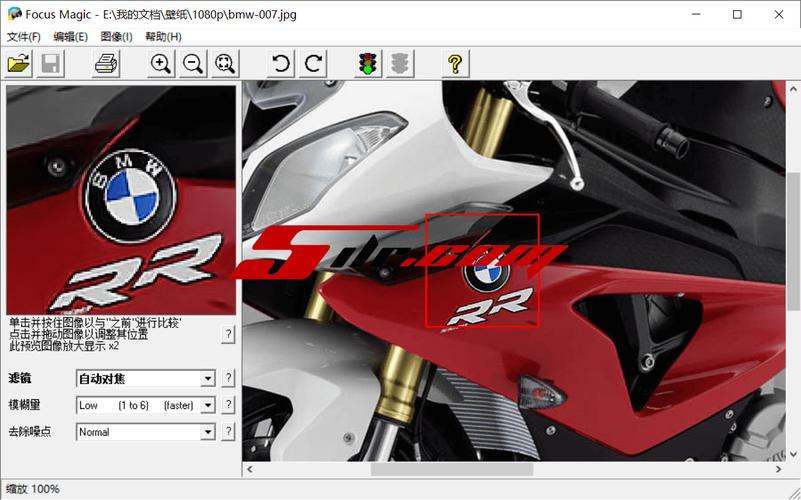The image size is (801, 500).
Task: Fit image to window with zoom-fit icon
Action: click(x=225, y=64)
